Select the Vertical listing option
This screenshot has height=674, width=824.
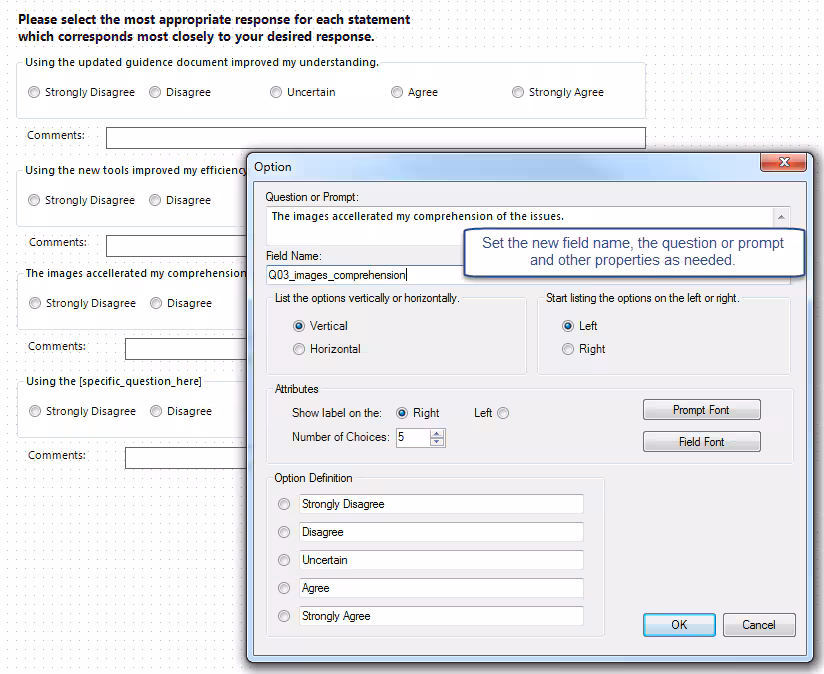301,325
